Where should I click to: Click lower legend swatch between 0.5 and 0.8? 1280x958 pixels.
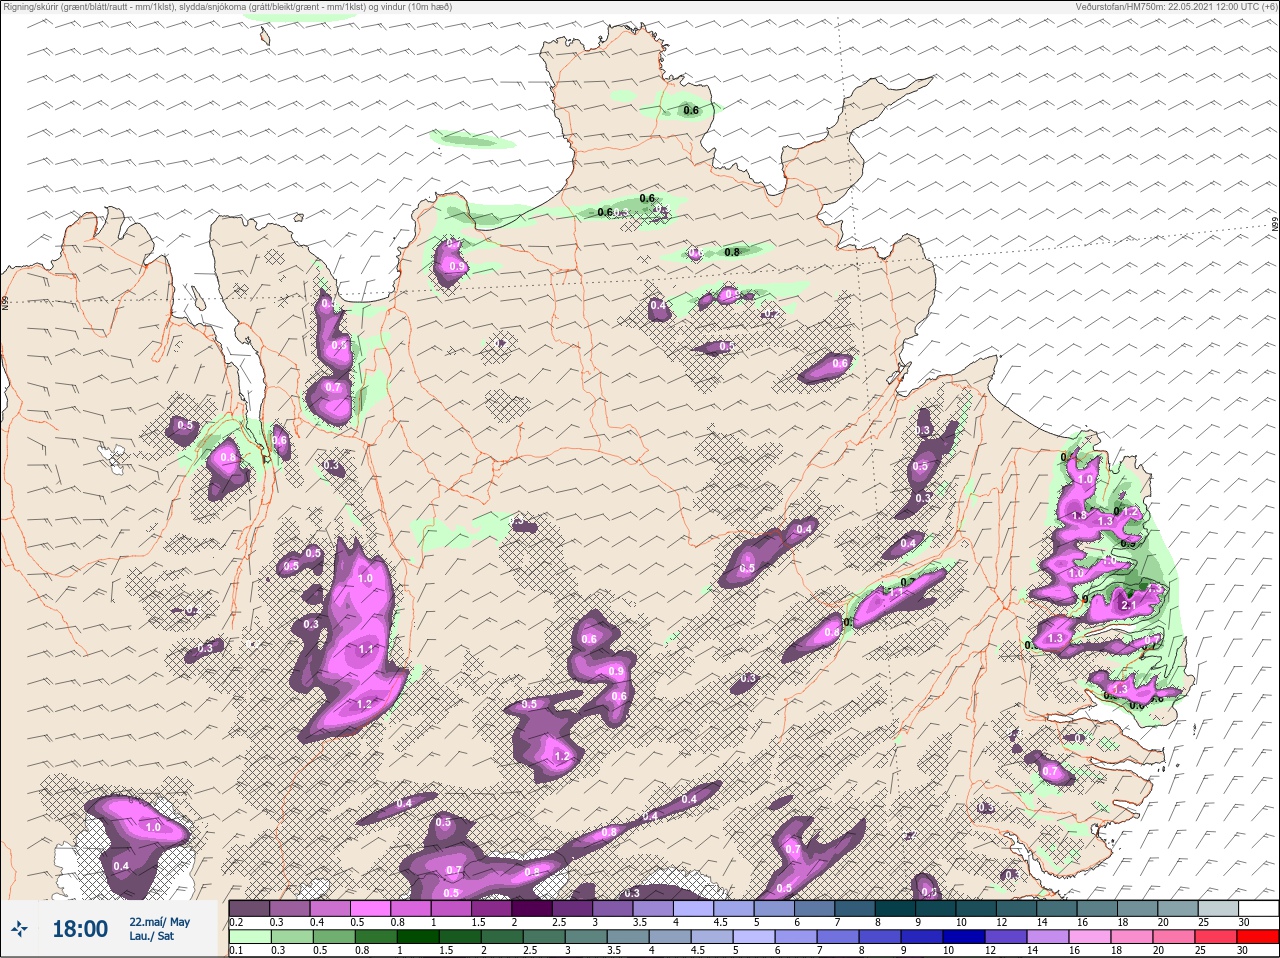point(334,938)
